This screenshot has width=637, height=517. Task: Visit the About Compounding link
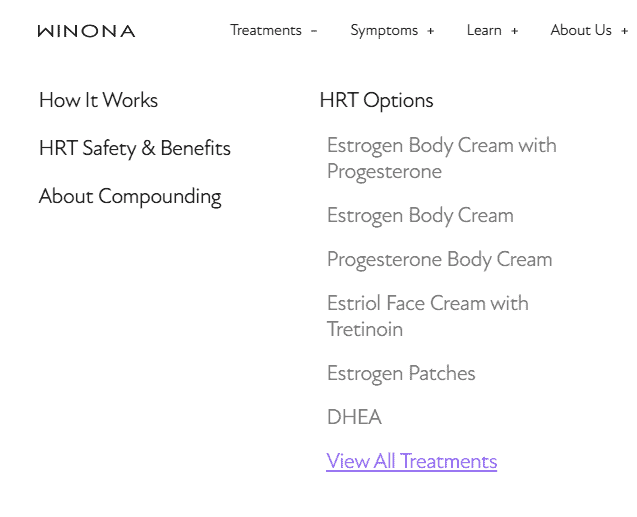point(130,196)
